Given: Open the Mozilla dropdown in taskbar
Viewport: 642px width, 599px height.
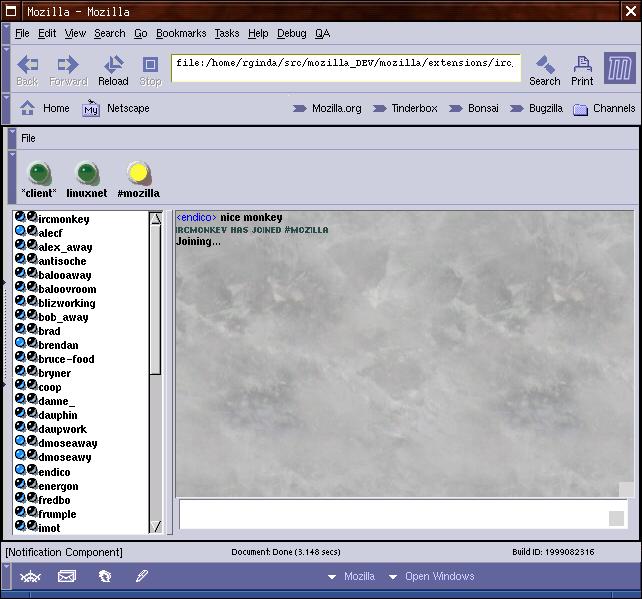Looking at the screenshot, I should pos(351,576).
